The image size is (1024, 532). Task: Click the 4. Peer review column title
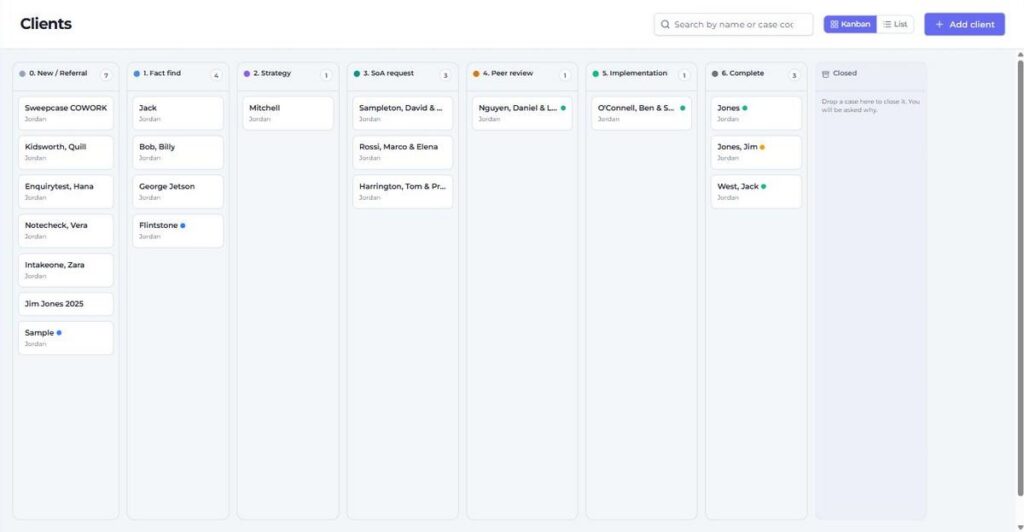coord(508,74)
